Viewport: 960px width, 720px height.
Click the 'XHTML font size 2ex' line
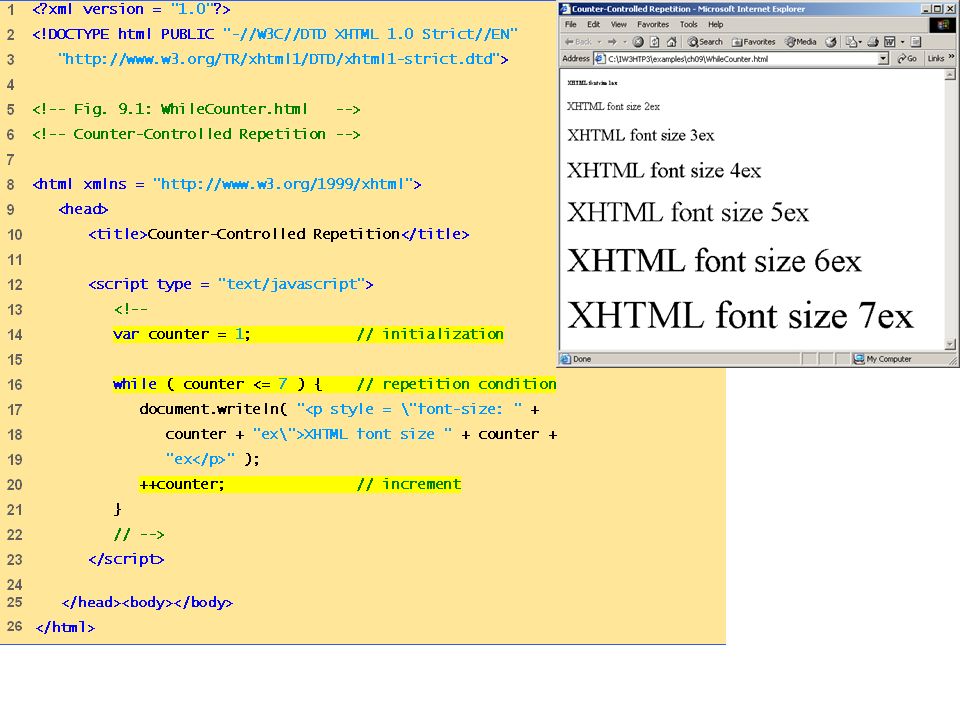(613, 107)
